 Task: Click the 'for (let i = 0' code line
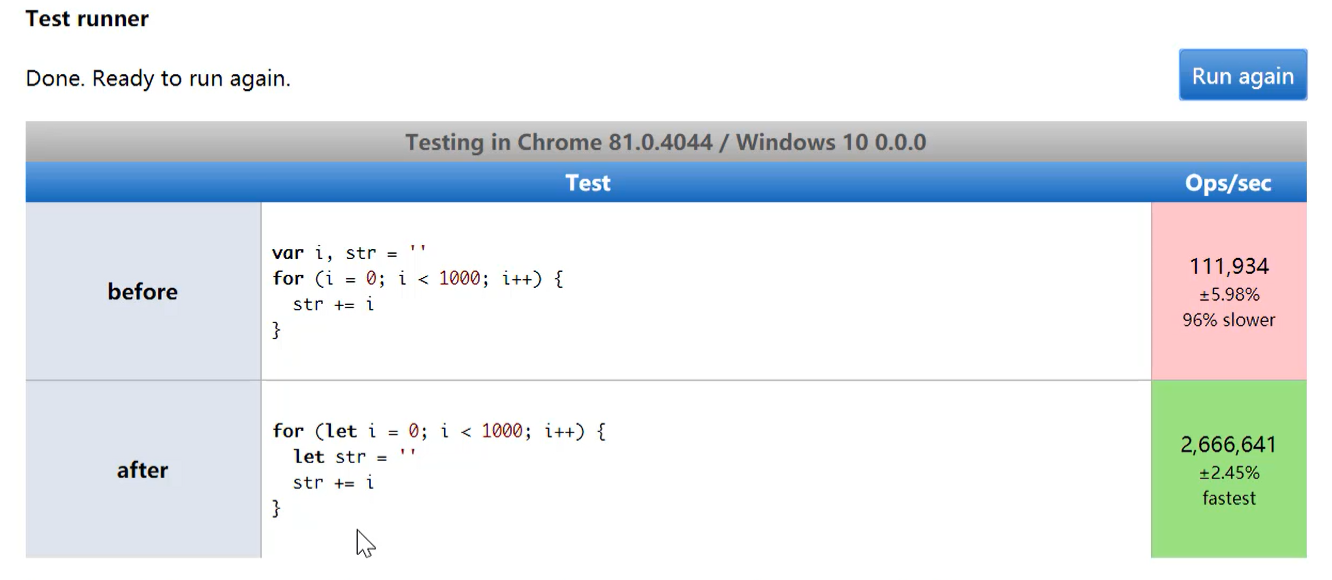click(439, 431)
